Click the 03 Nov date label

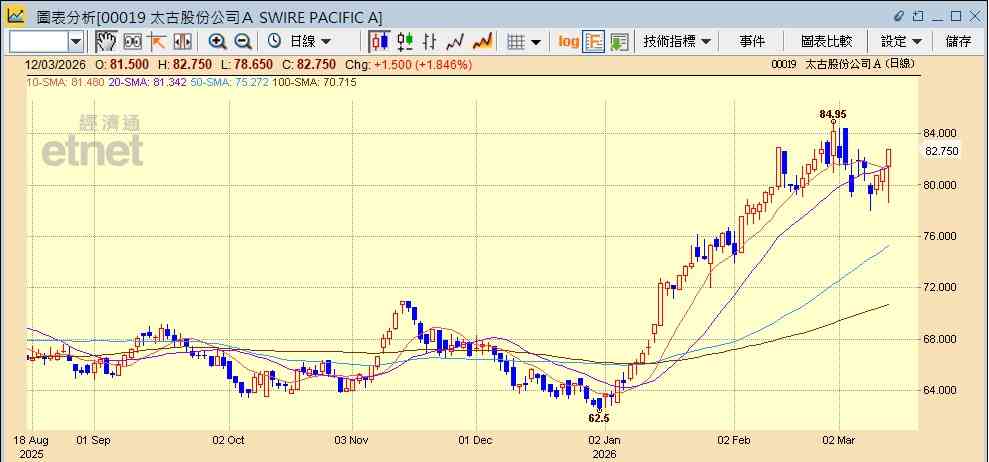pyautogui.click(x=351, y=440)
